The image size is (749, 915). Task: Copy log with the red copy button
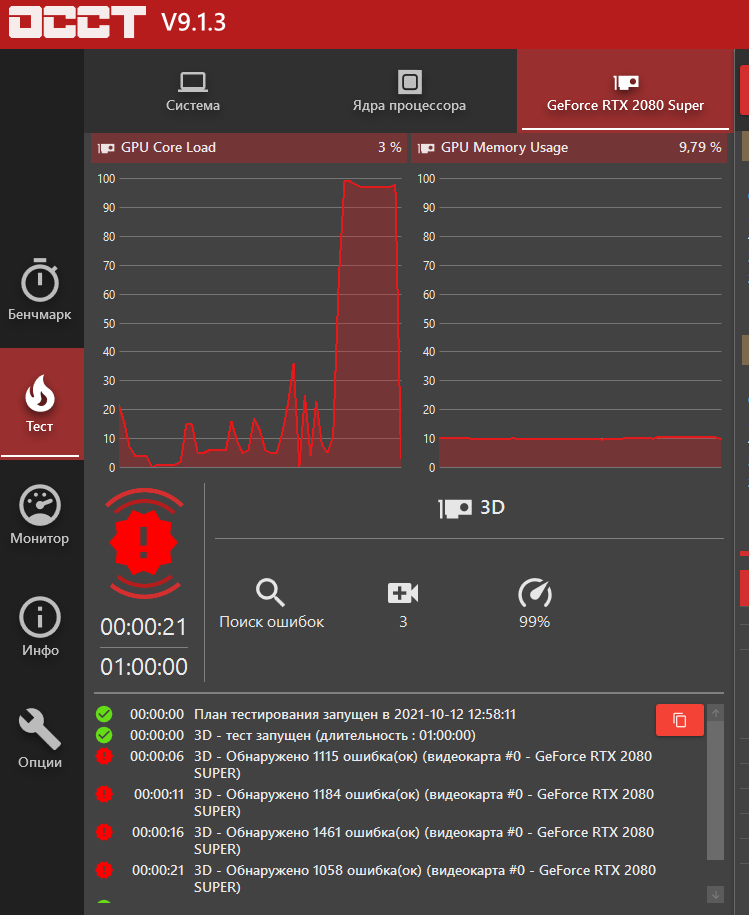coord(680,720)
